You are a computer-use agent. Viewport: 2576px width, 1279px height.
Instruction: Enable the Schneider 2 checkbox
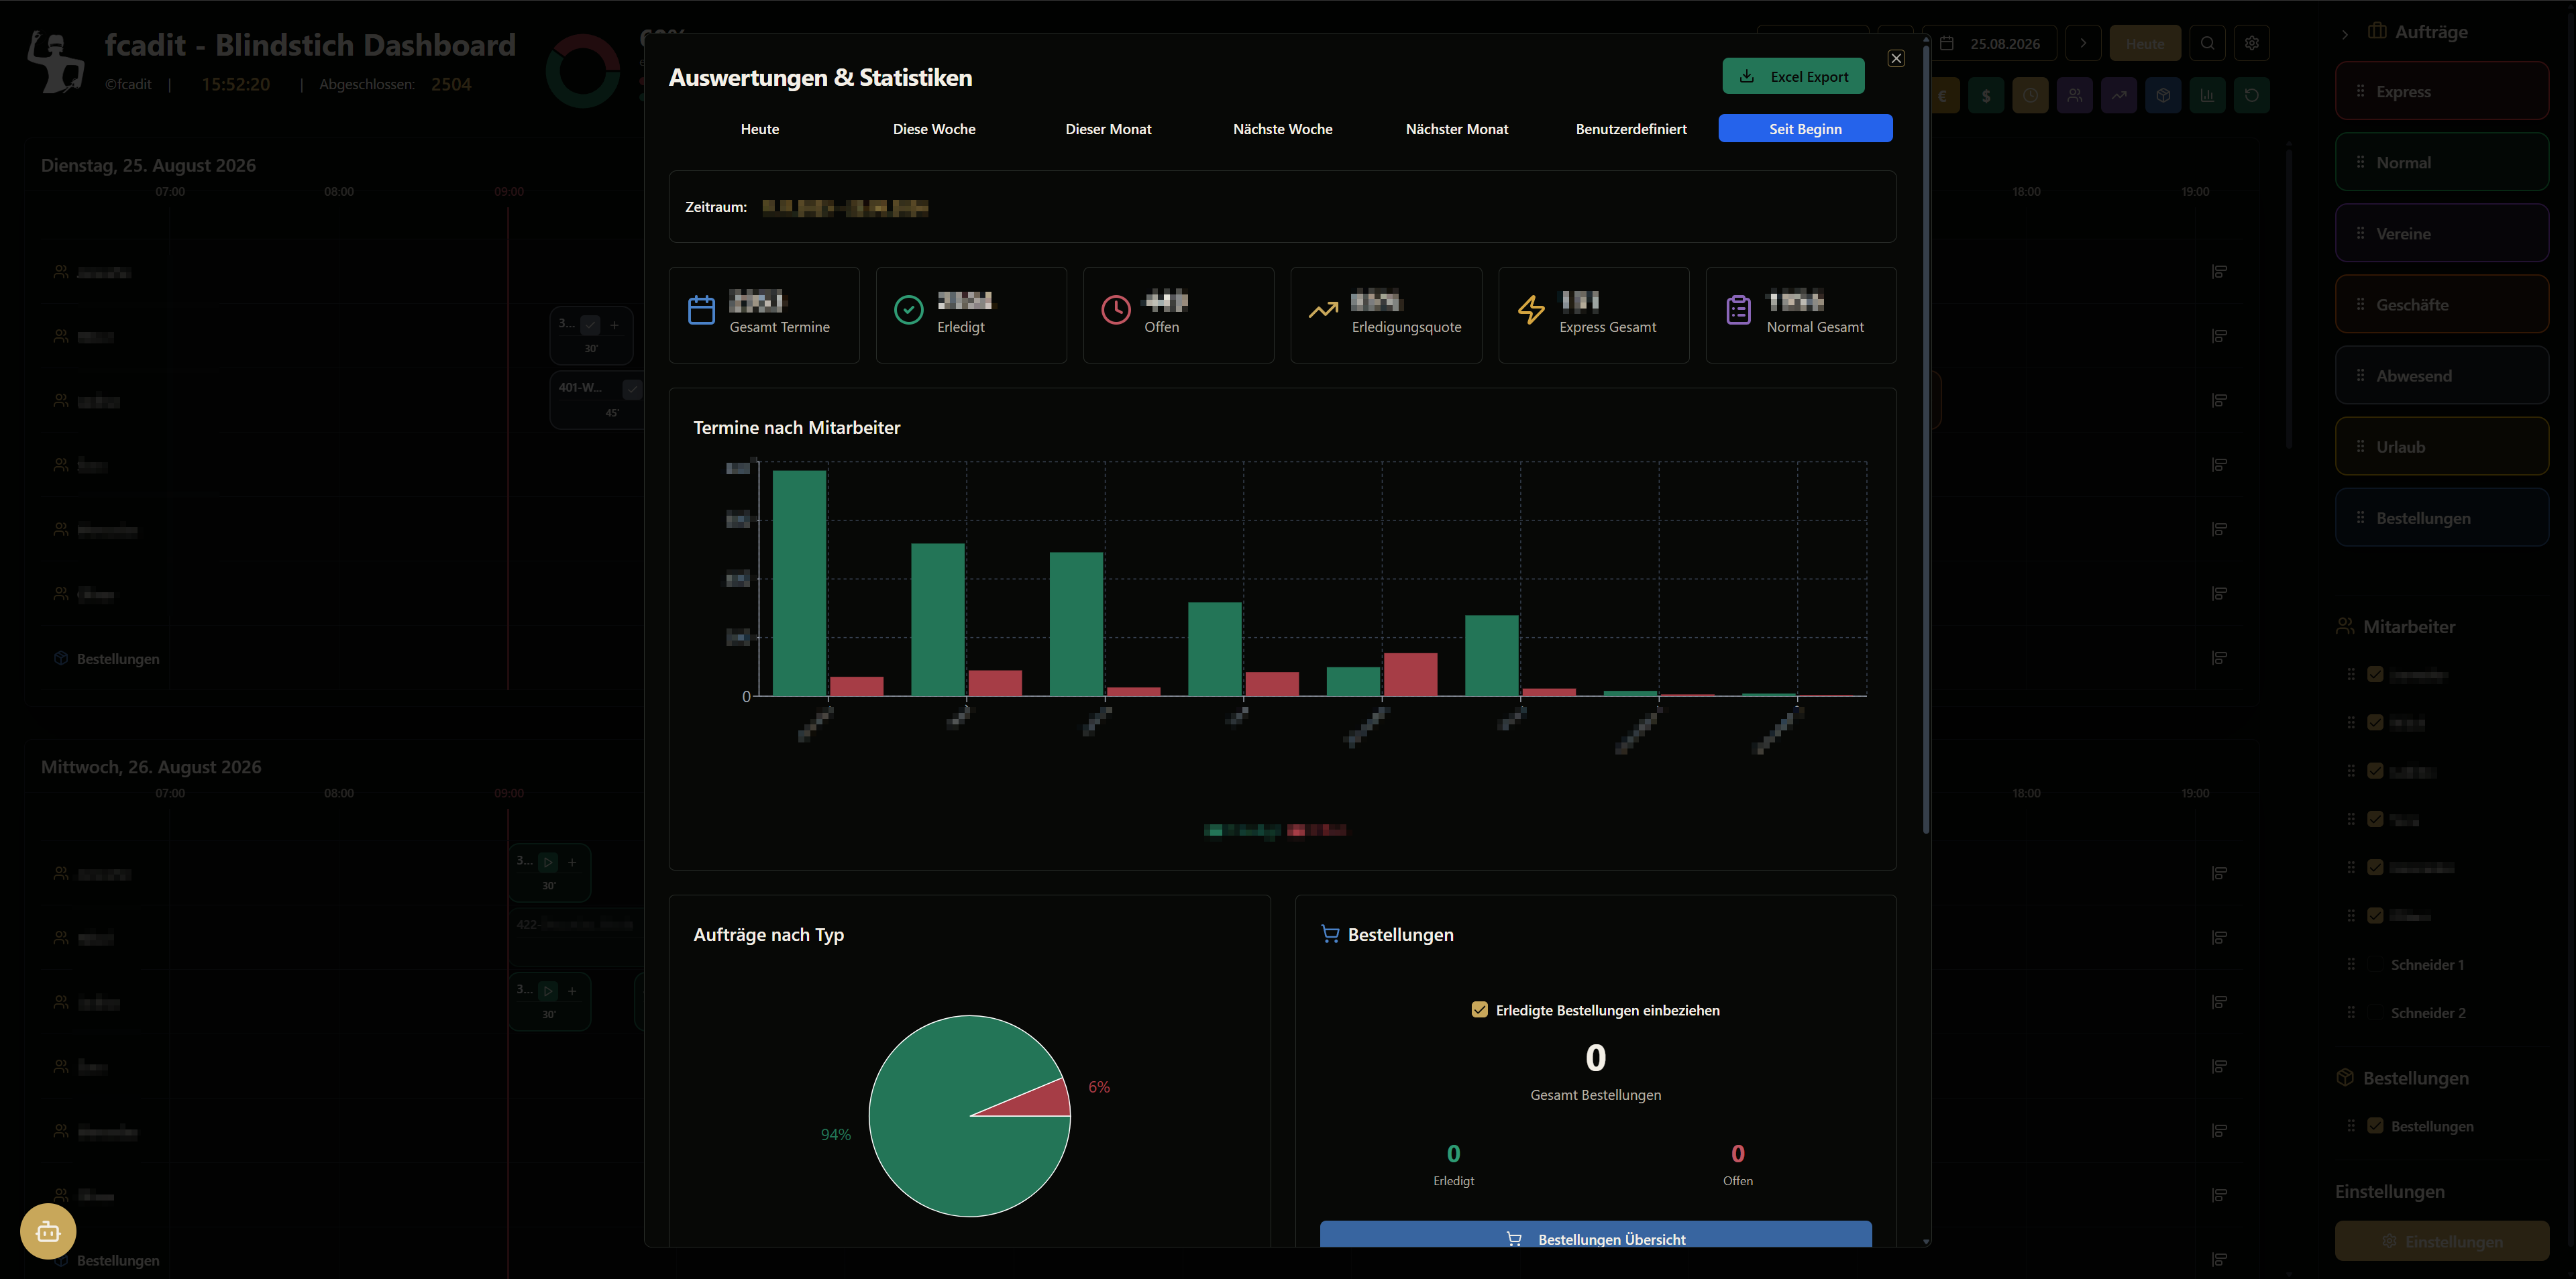[x=2375, y=1012]
